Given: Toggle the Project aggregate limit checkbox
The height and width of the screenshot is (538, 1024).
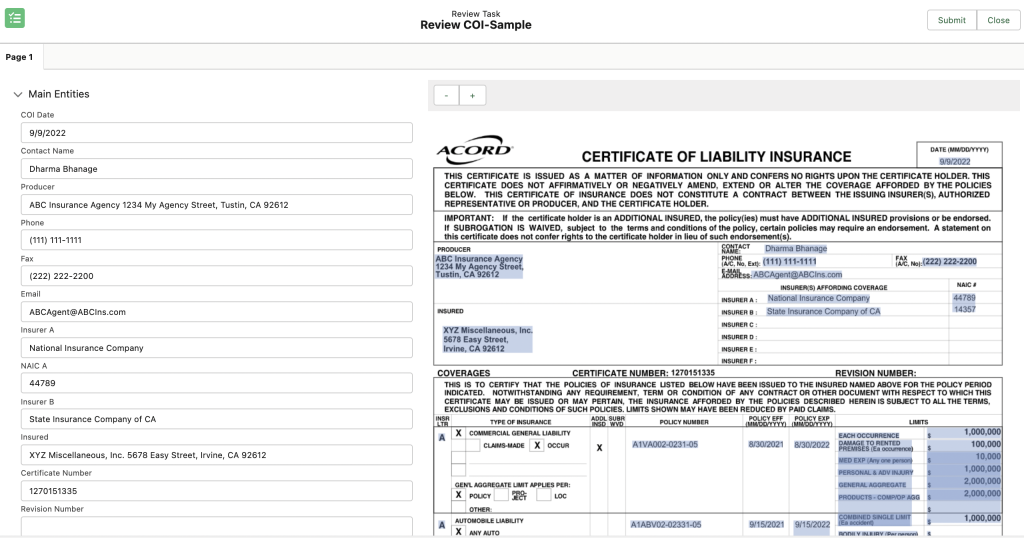Looking at the screenshot, I should coord(502,496).
